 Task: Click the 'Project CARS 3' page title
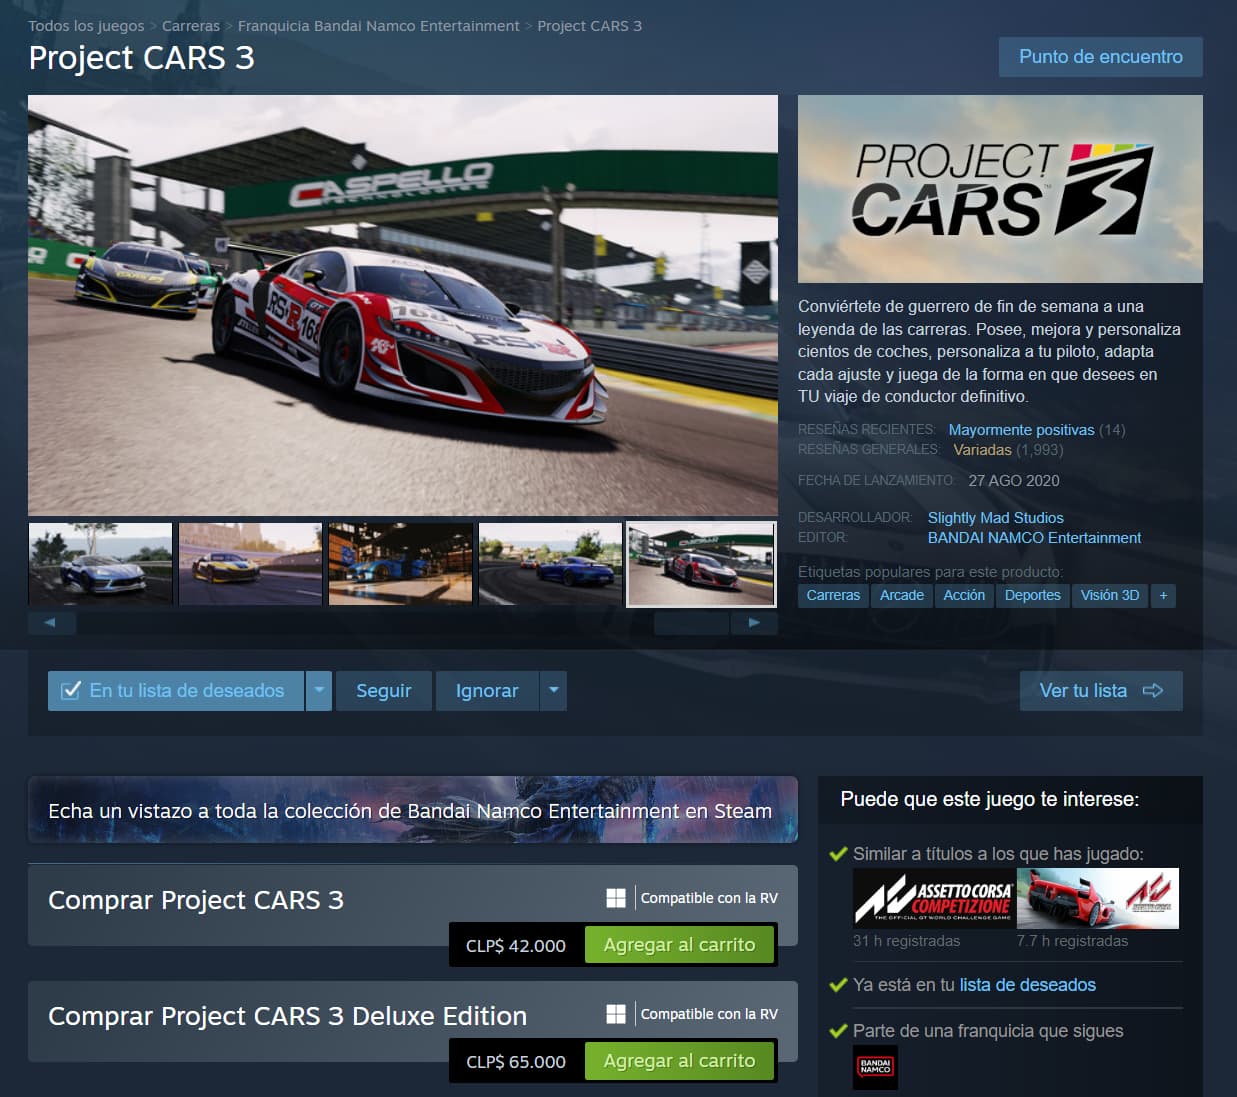[141, 58]
